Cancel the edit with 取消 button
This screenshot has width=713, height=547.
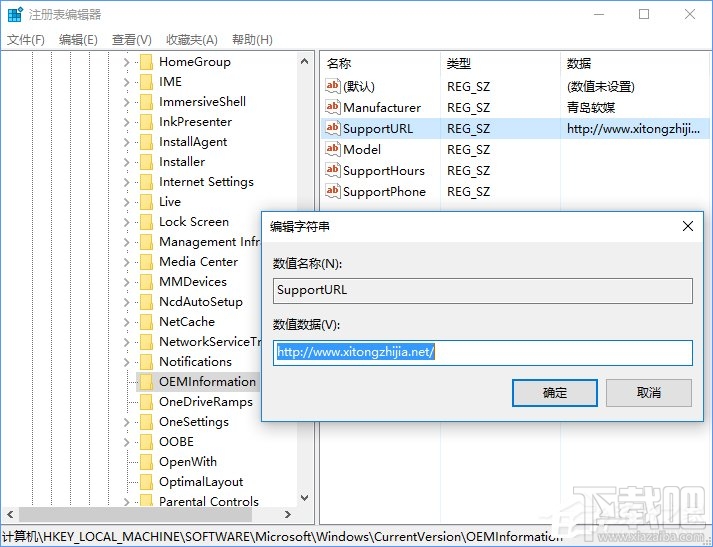(x=649, y=393)
